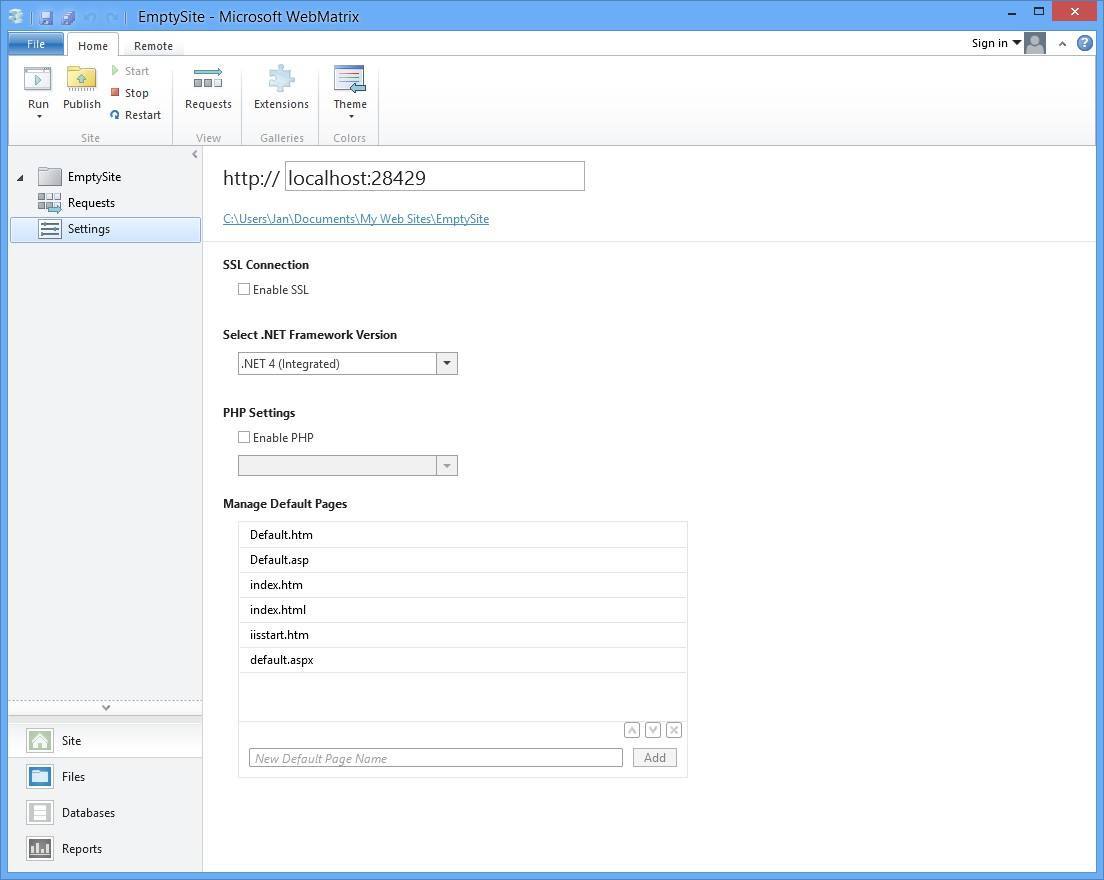
Task: Select Default.htm in default pages
Action: [x=463, y=535]
